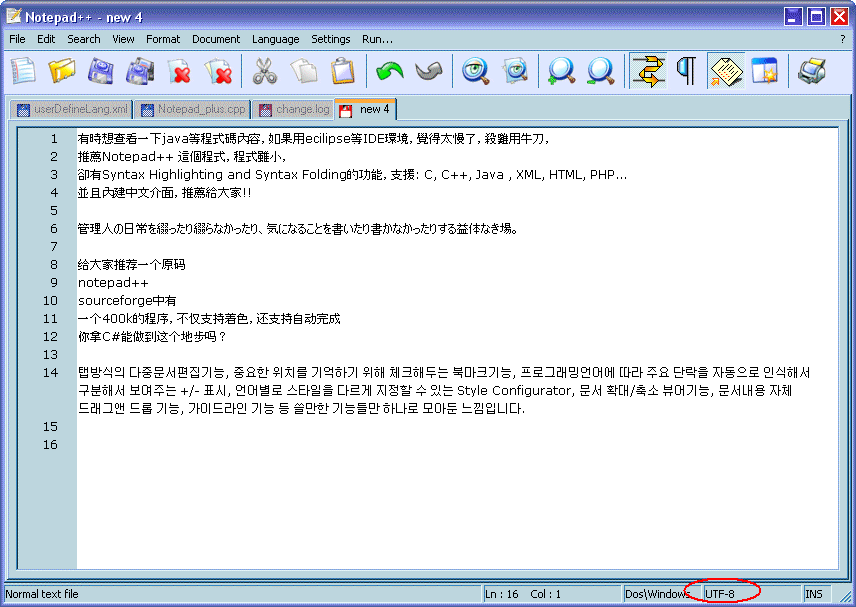Close all documents icon
856x607 pixels.
pyautogui.click(x=218, y=71)
